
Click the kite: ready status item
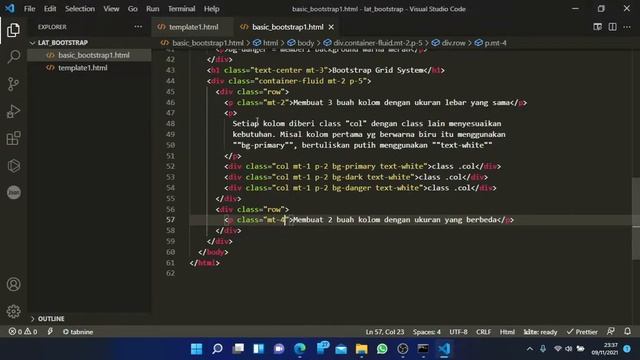click(540, 332)
